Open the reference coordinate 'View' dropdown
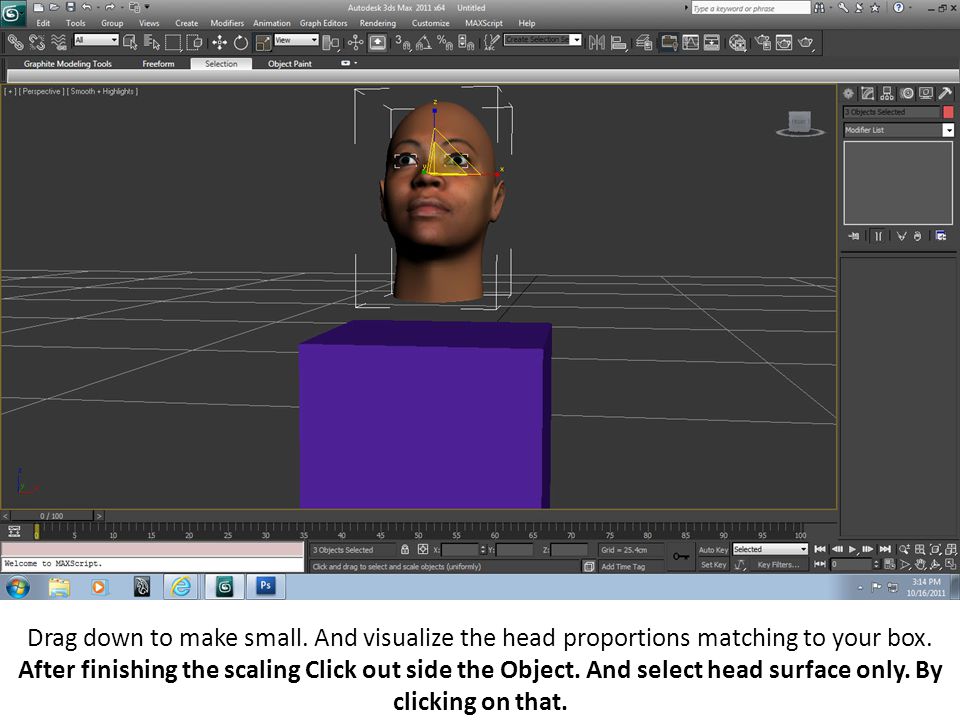 click(x=296, y=40)
